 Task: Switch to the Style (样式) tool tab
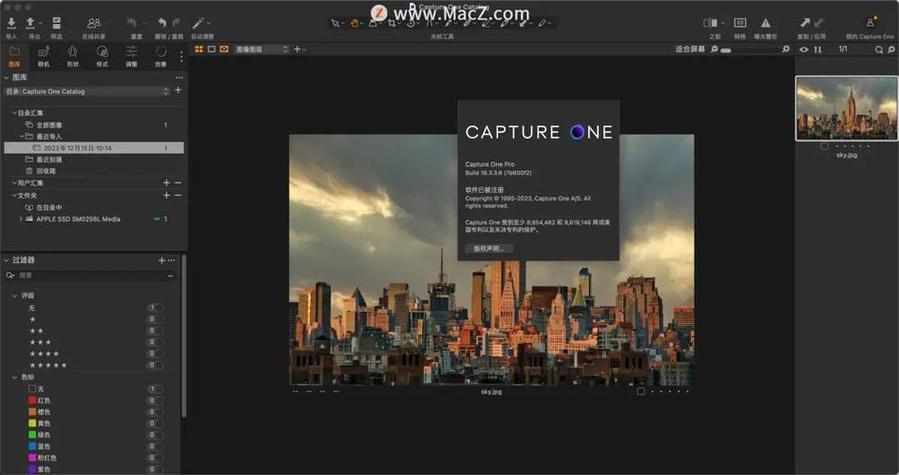102,56
